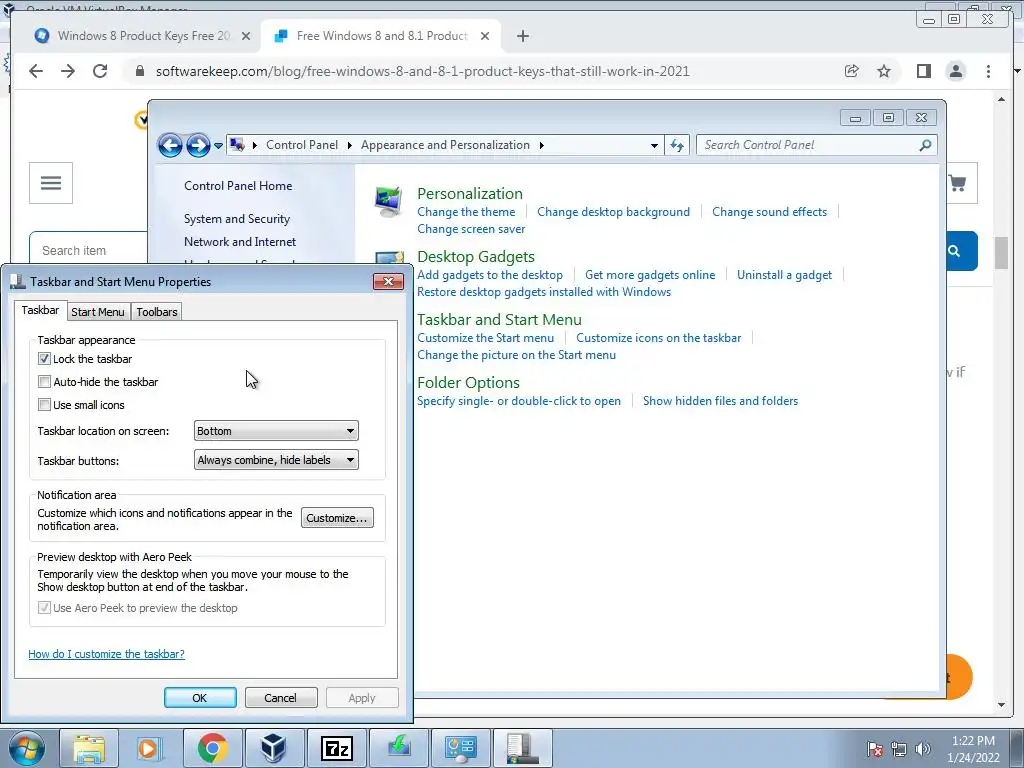Click the Customize... button
1024x768 pixels.
pos(337,518)
